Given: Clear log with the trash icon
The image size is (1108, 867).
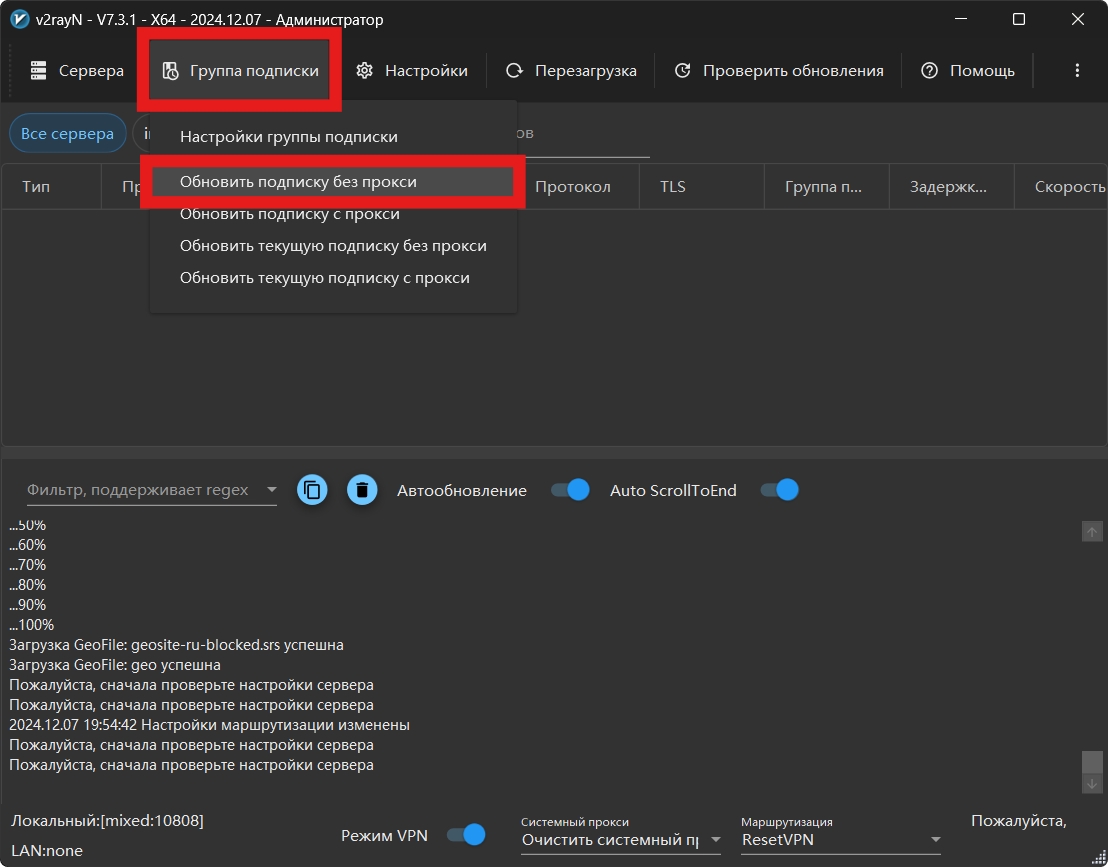Looking at the screenshot, I should [362, 490].
